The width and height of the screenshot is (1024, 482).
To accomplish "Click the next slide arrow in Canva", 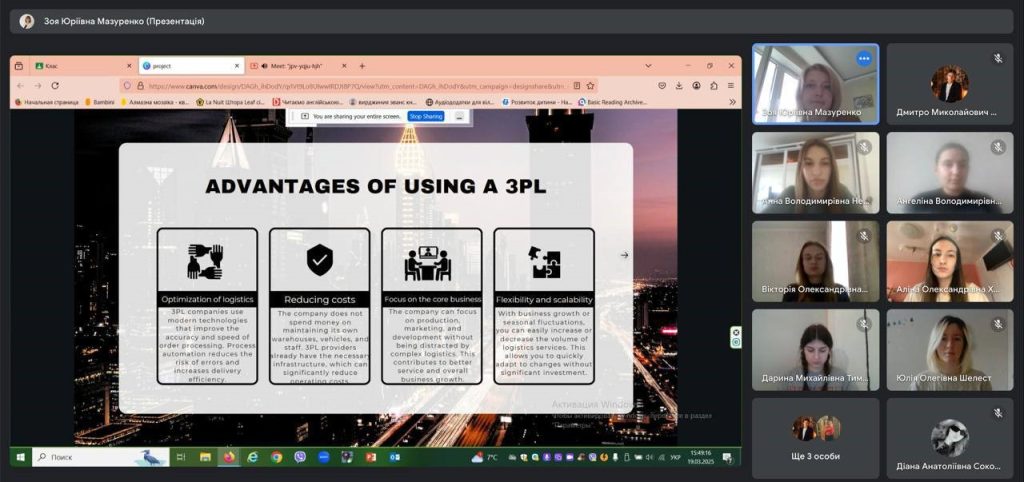I will 625,255.
